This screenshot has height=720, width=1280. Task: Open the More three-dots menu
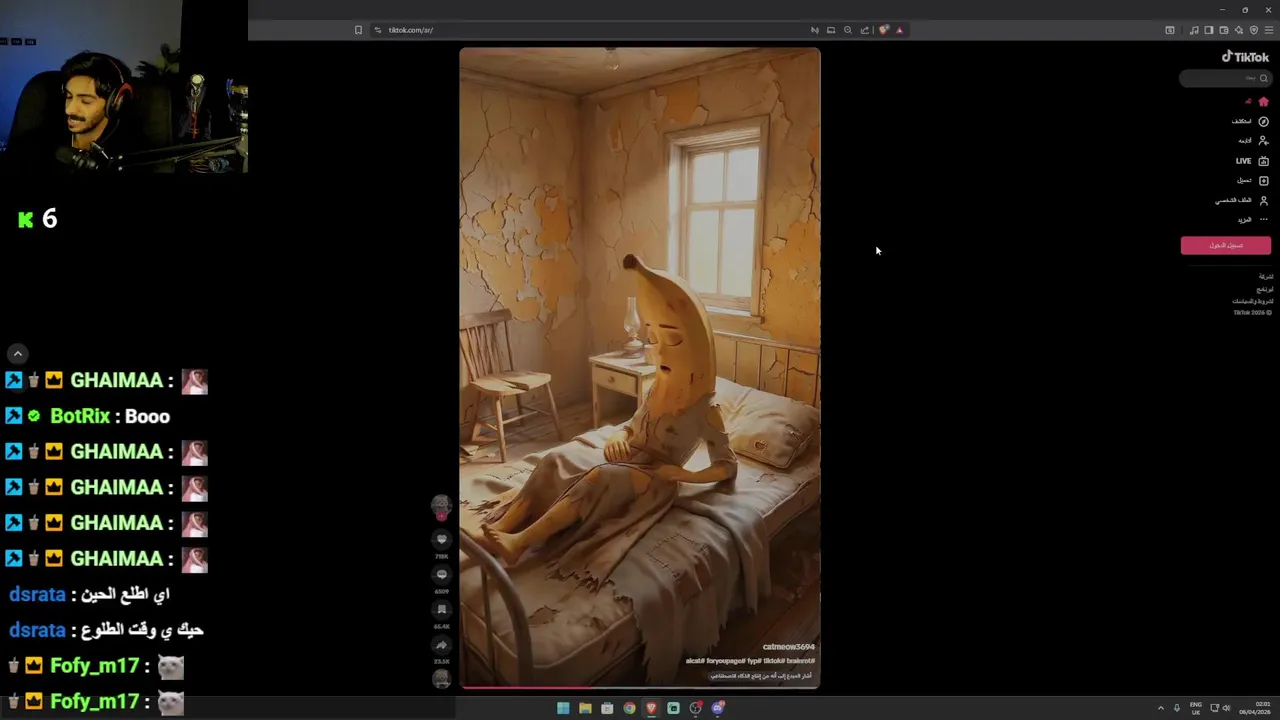click(x=1263, y=220)
